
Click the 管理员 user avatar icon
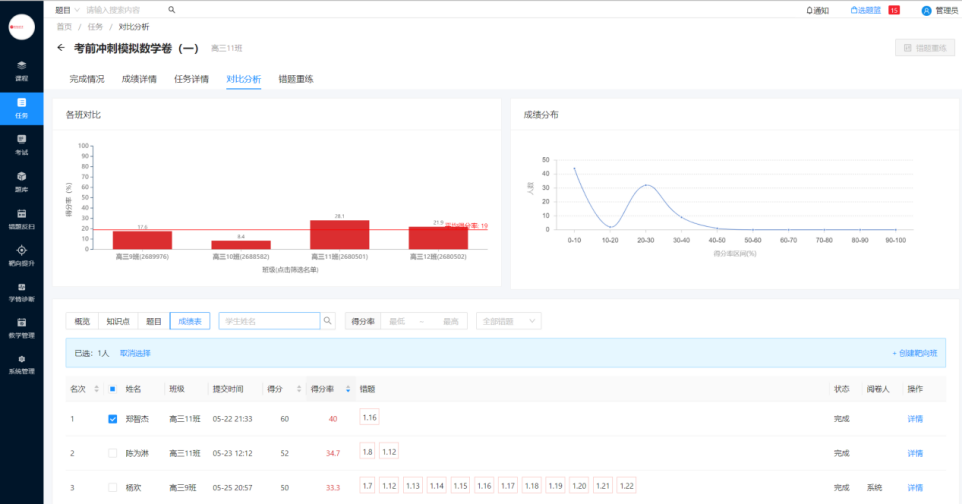[x=926, y=11]
